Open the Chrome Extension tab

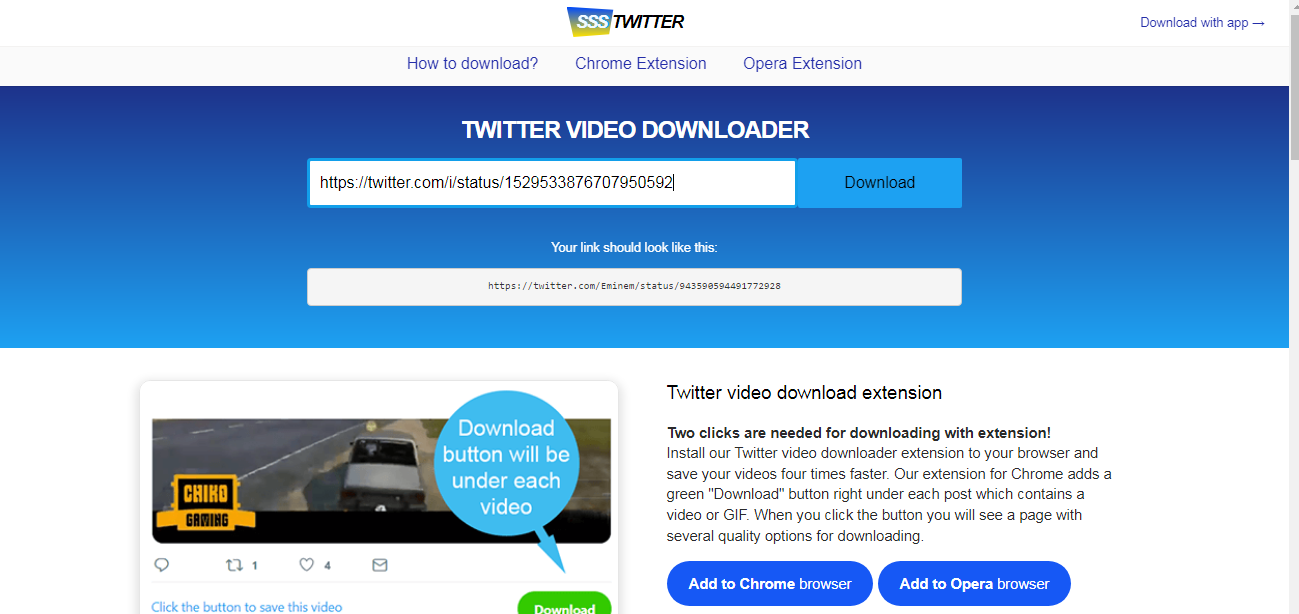(641, 63)
